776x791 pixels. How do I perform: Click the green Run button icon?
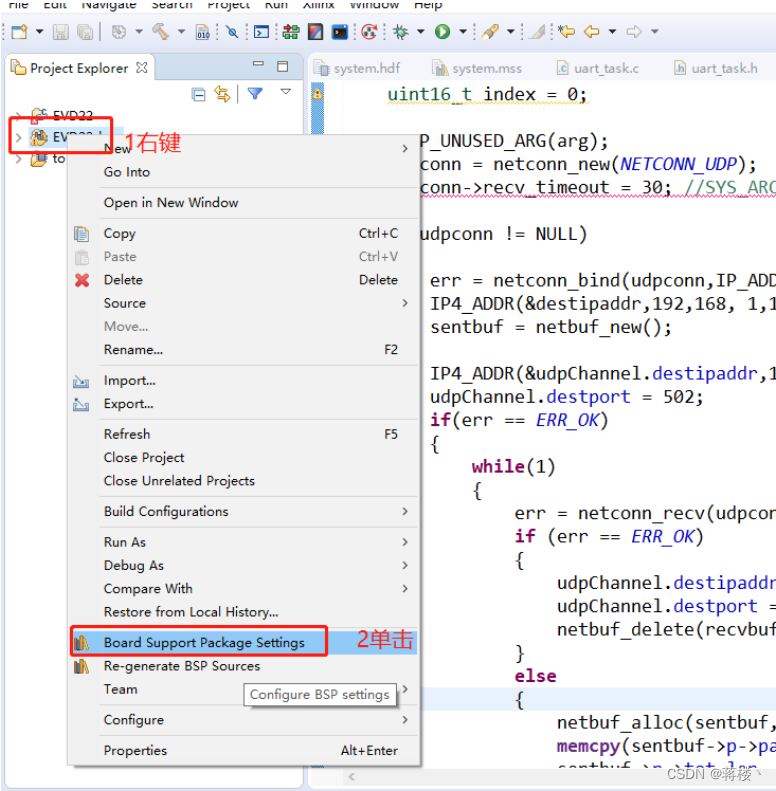tap(442, 32)
